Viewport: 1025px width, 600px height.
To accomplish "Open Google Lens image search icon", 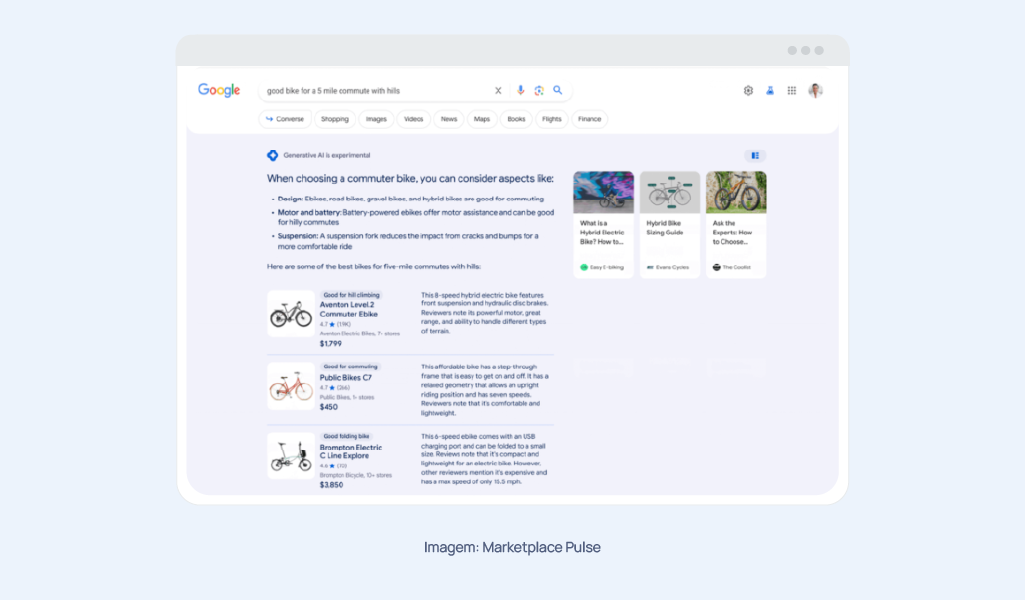I will 539,90.
